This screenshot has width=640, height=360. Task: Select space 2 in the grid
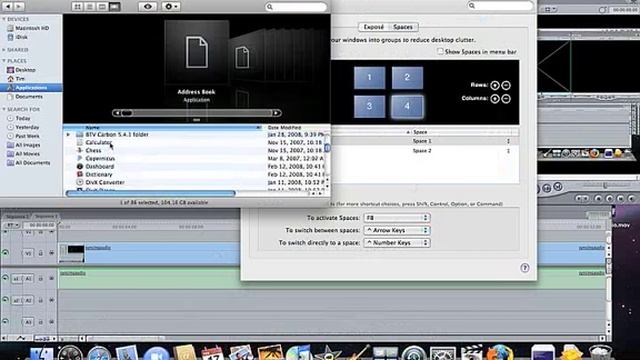[x=407, y=77]
